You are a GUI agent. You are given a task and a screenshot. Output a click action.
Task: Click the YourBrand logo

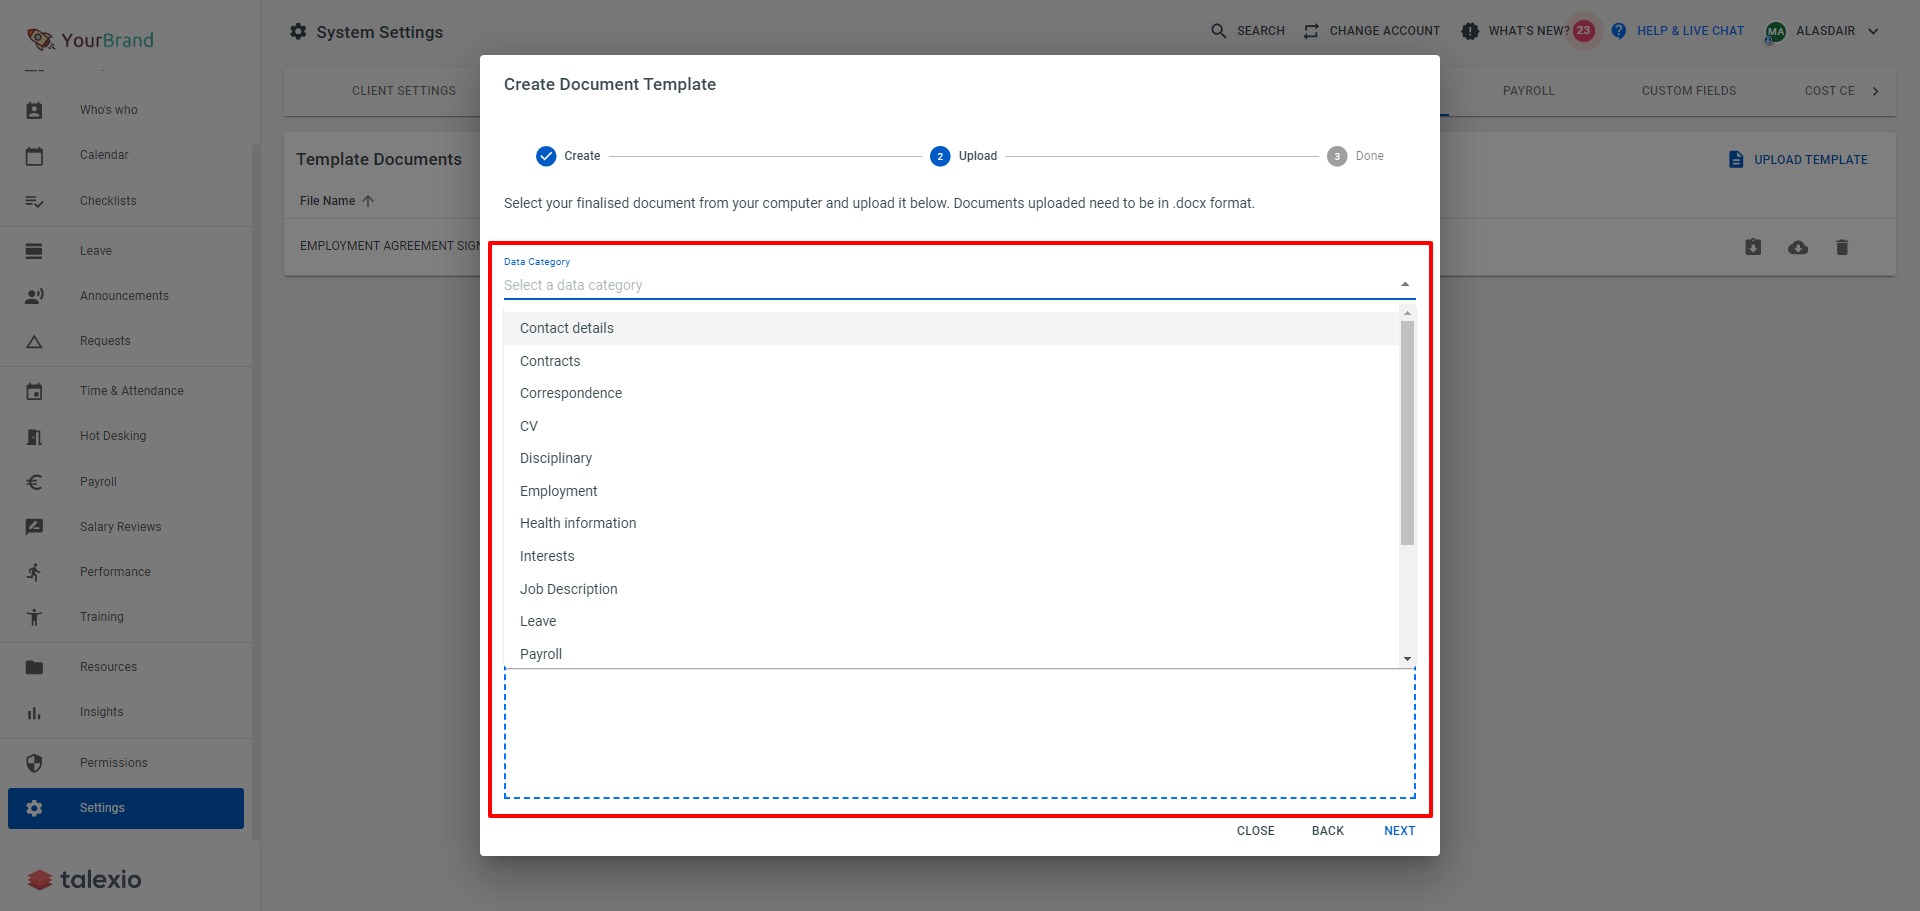point(90,40)
